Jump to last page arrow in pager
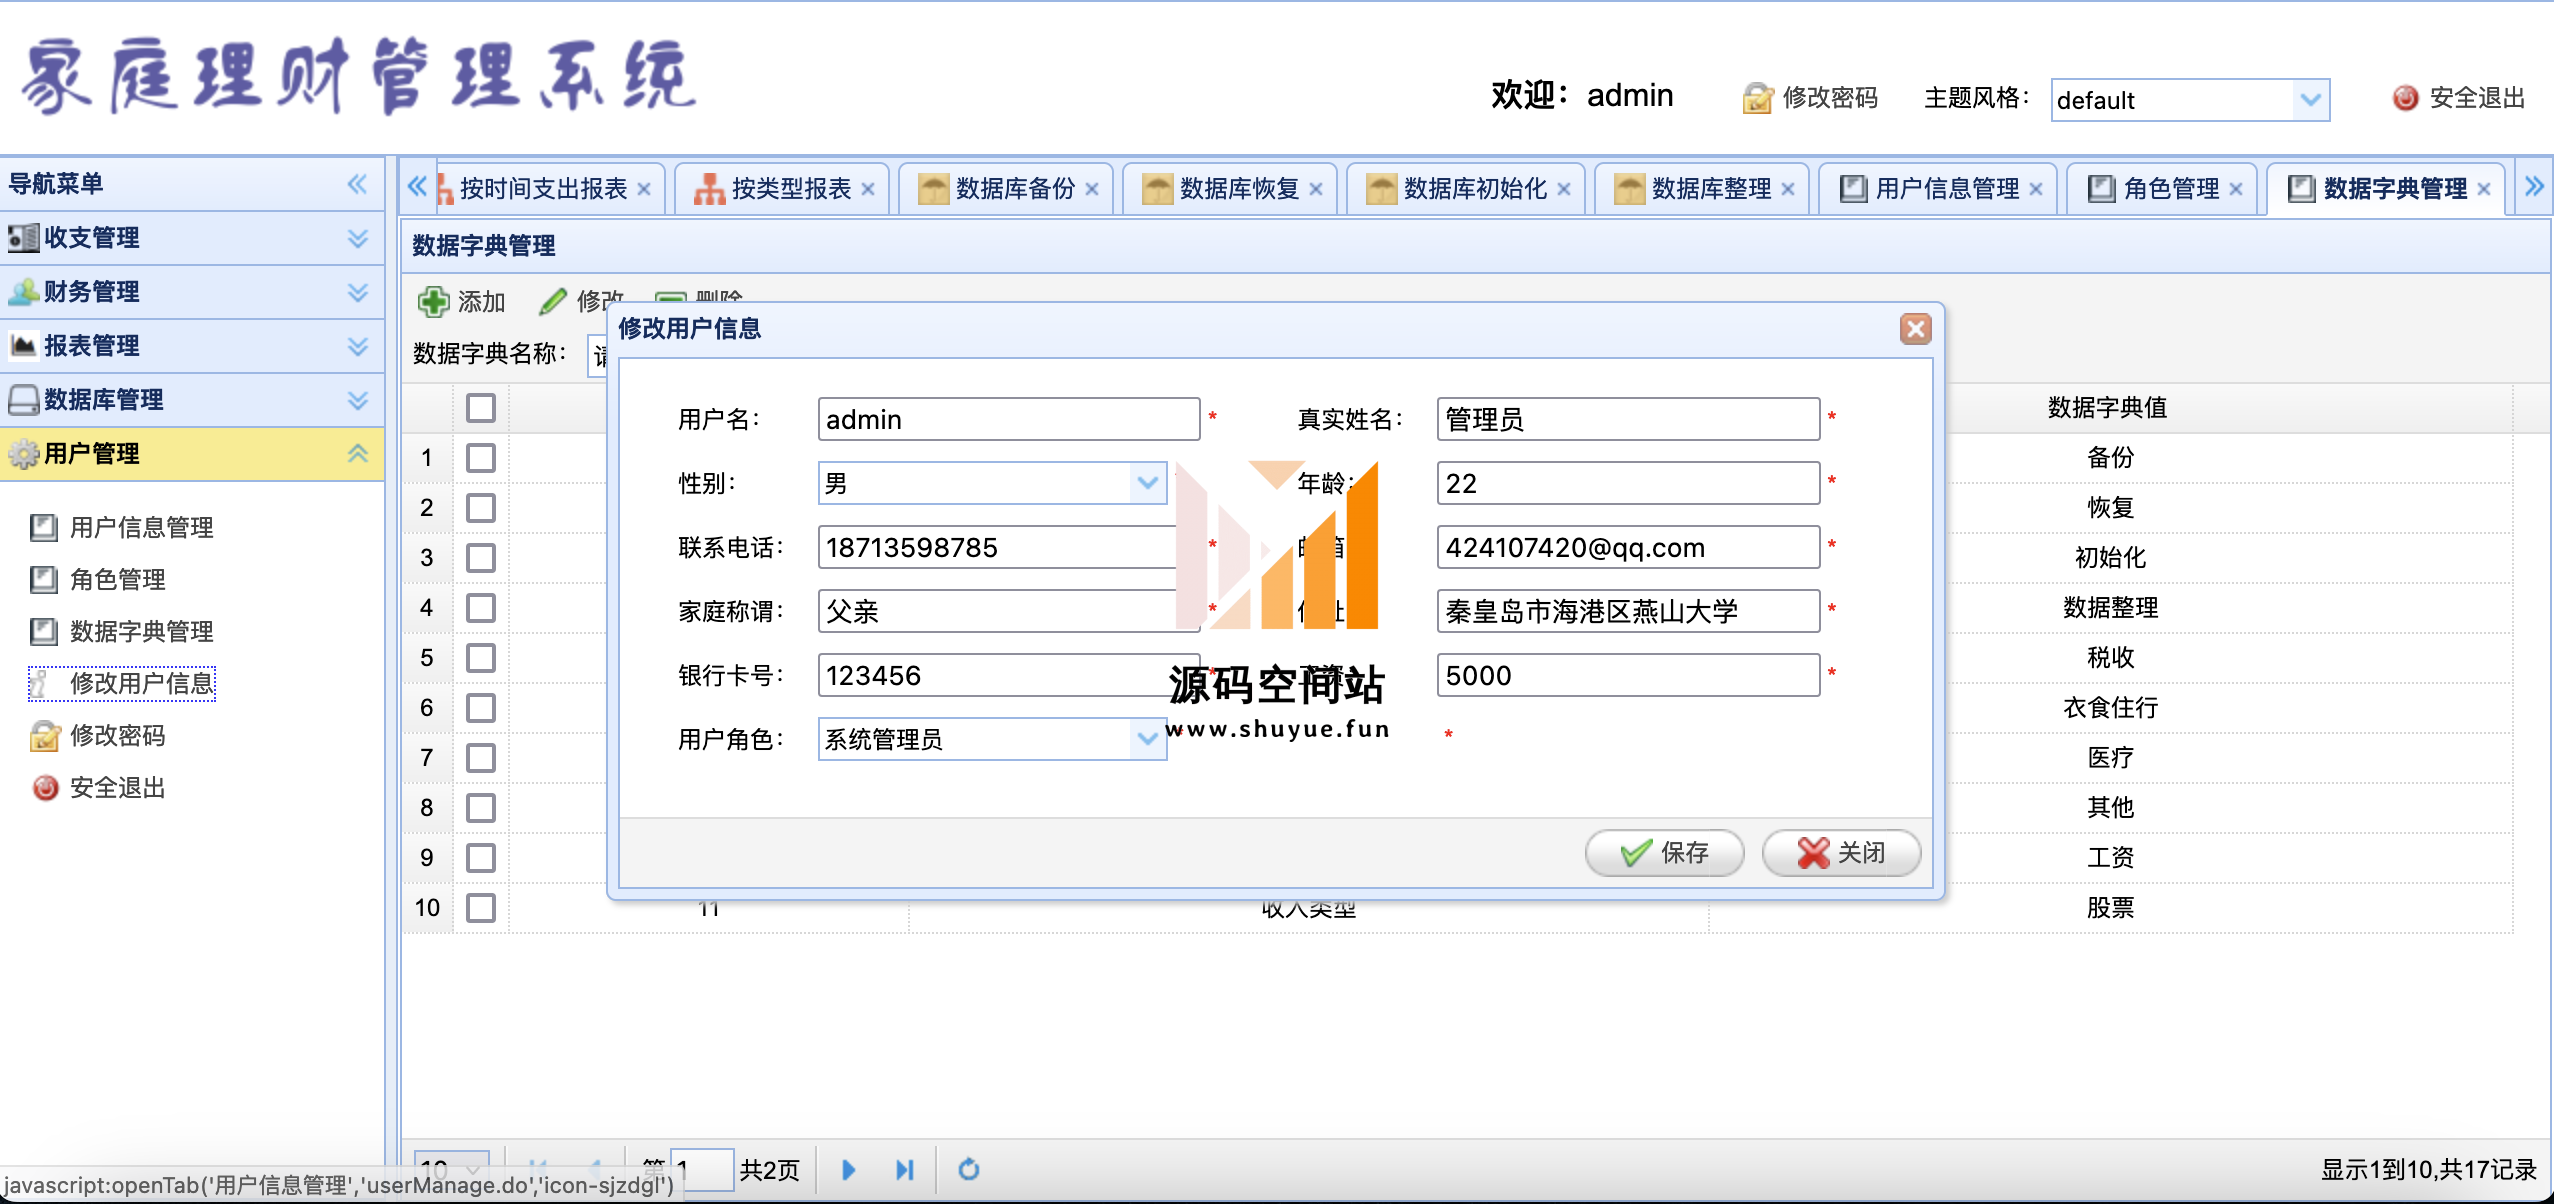Screen dimensions: 2554x1204 905,1169
